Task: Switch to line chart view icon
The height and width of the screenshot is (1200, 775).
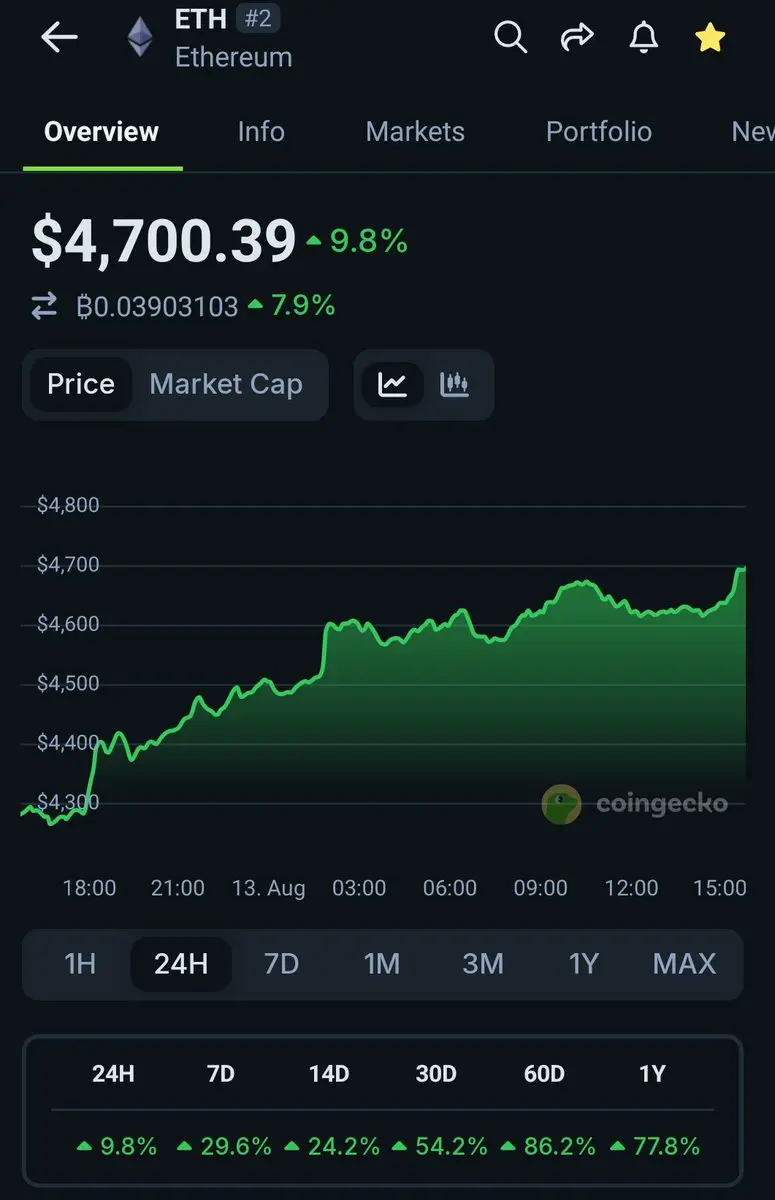Action: pyautogui.click(x=392, y=384)
